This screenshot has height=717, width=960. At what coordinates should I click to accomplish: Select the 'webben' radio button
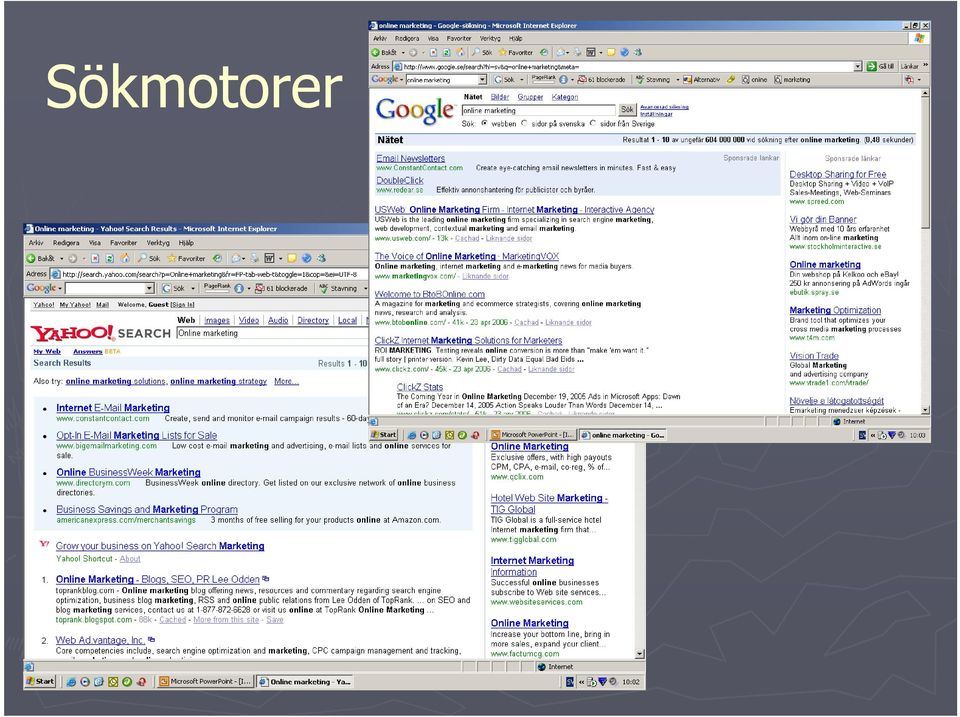(x=484, y=124)
